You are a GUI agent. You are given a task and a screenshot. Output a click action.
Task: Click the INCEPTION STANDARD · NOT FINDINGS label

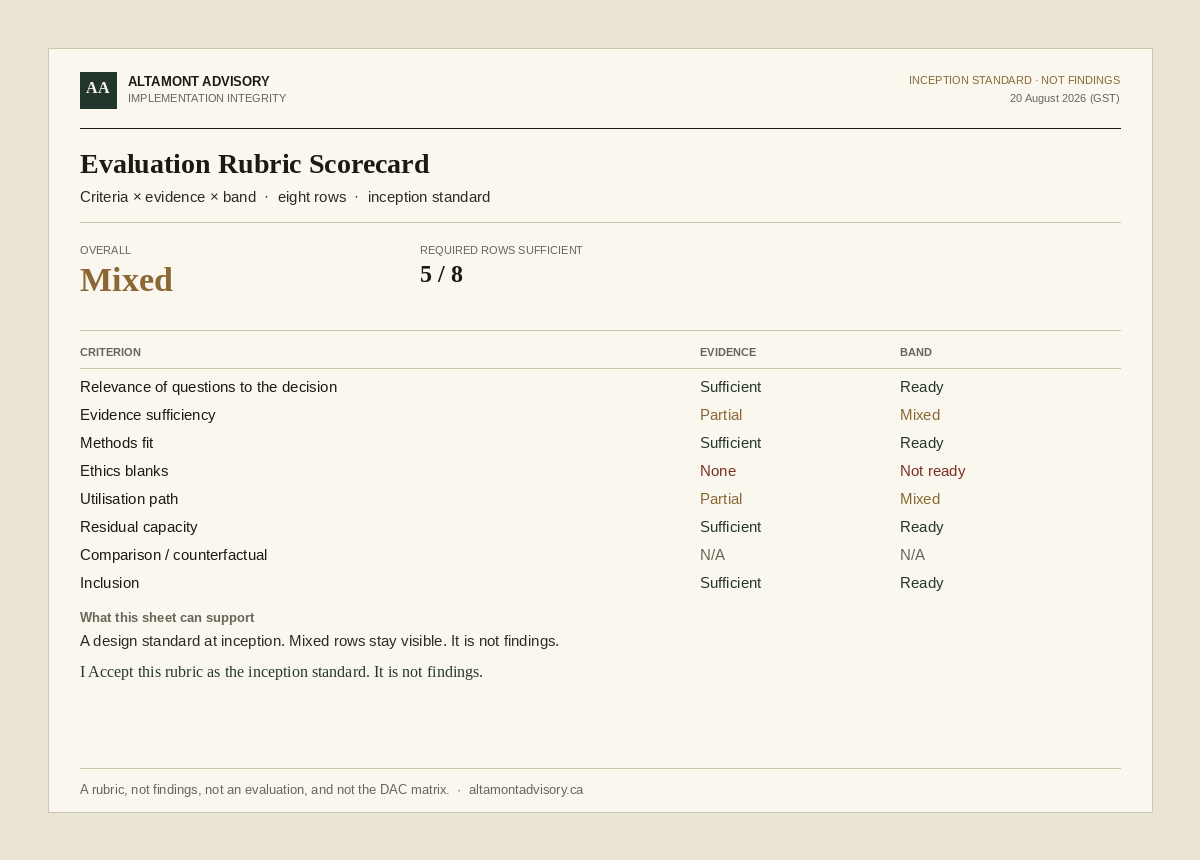(1014, 80)
